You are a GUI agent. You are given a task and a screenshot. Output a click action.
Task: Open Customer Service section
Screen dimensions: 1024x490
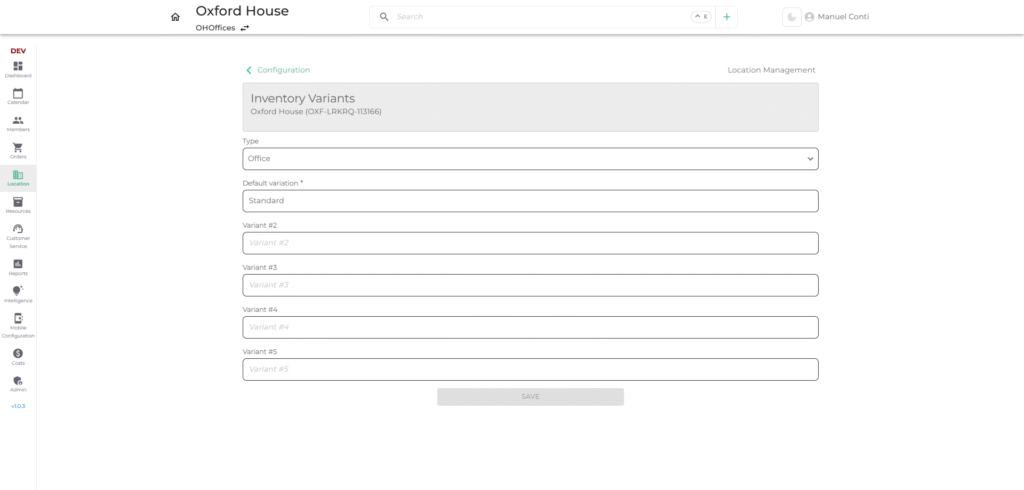tap(18, 233)
